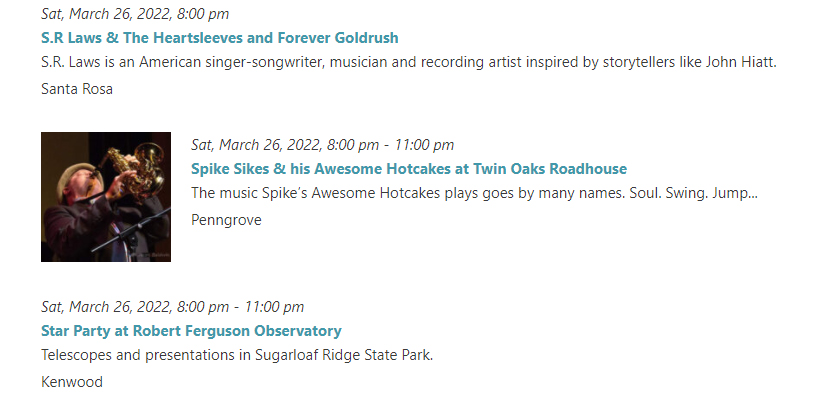Click Sugarloaf Ridge State Park in the description
The height and width of the screenshot is (411, 835).
point(343,355)
